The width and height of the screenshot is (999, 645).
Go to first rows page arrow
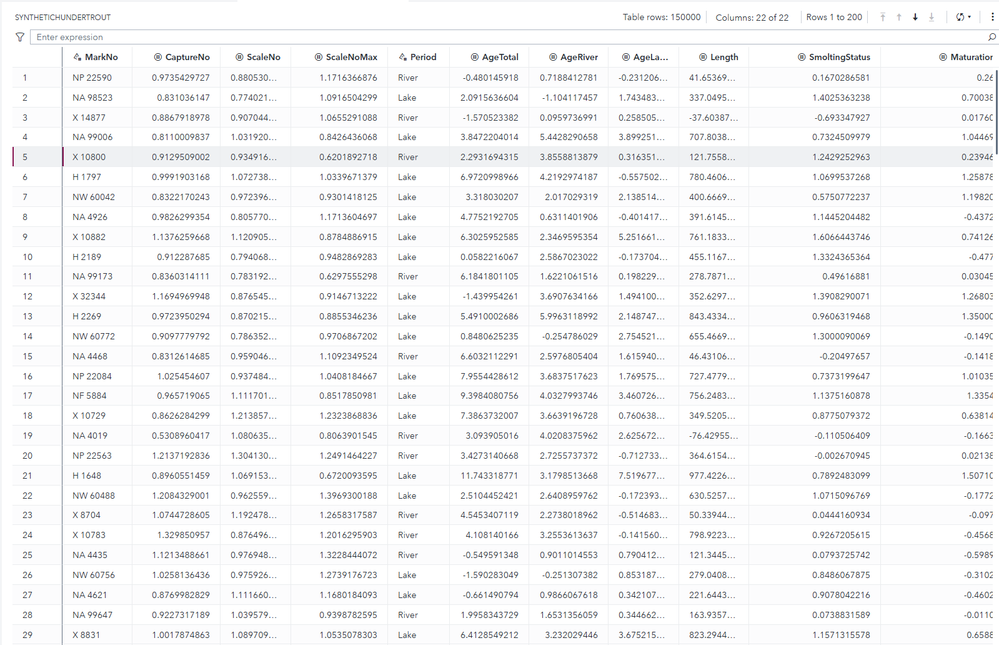tap(882, 17)
